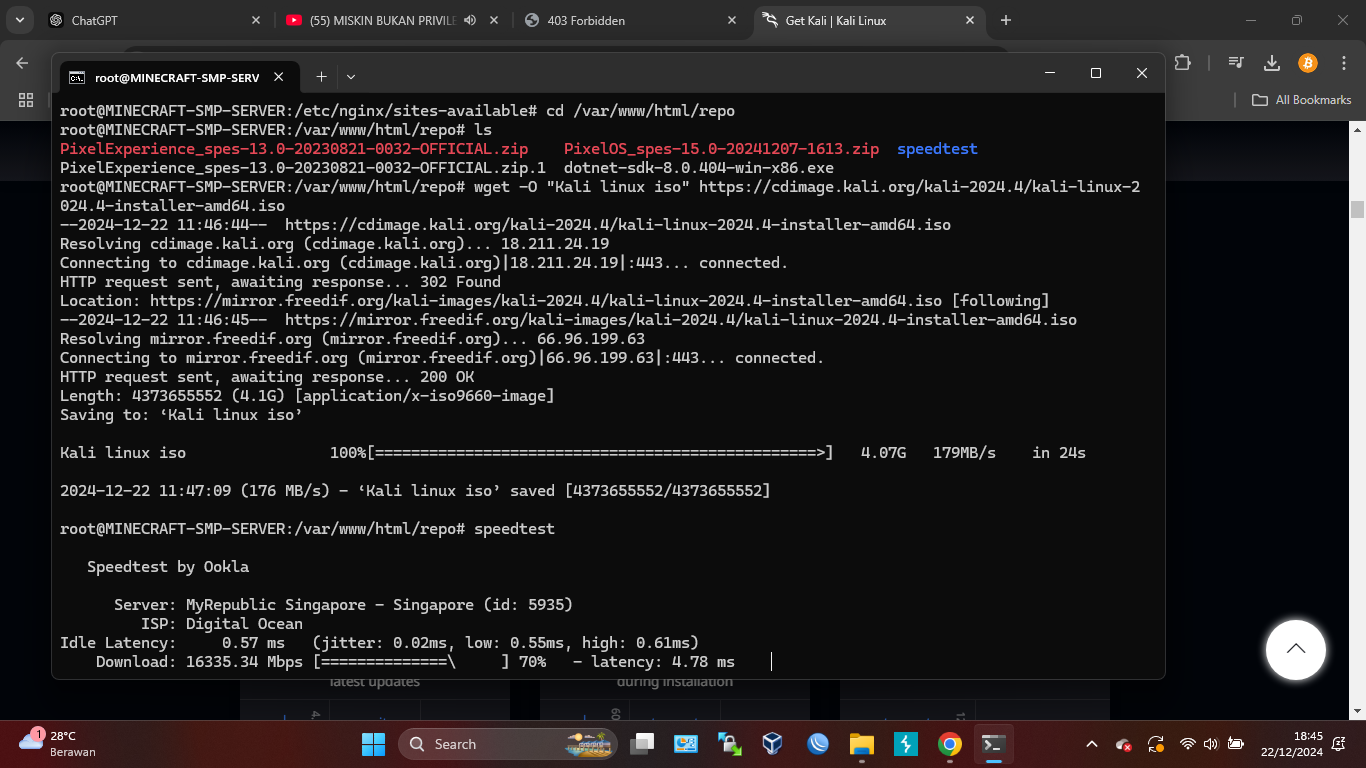
Task: Open the Chrome apps grid icon
Action: (26, 100)
